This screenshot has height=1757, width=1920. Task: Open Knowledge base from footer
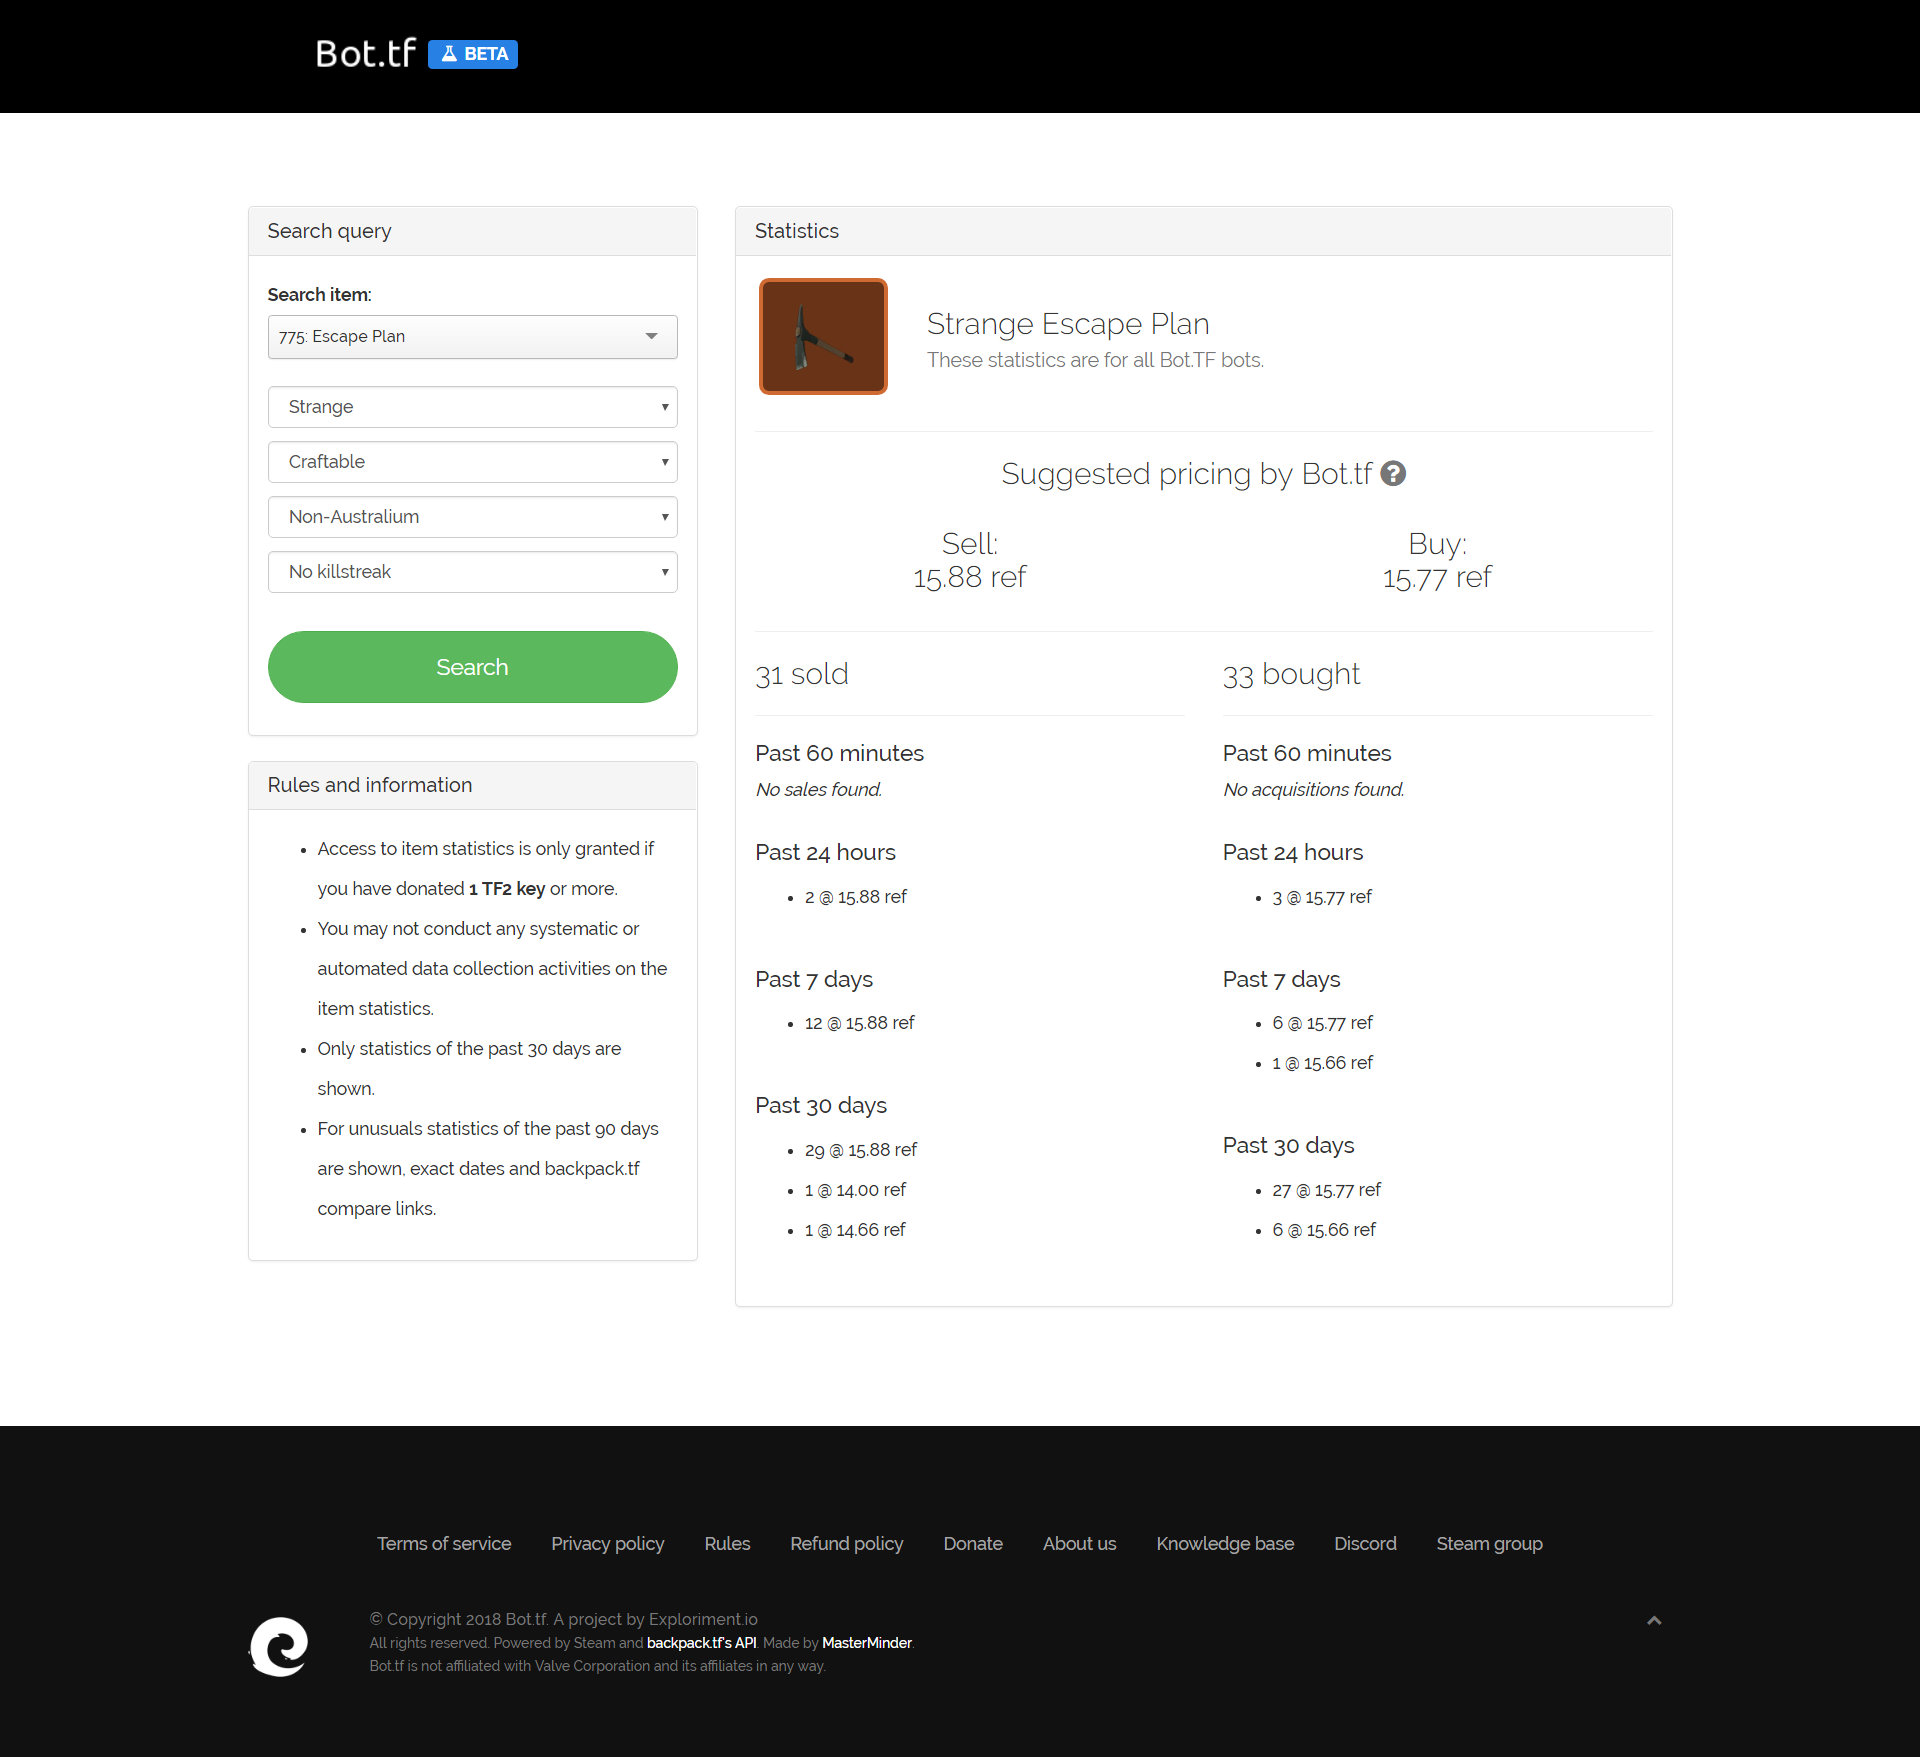tap(1225, 1544)
